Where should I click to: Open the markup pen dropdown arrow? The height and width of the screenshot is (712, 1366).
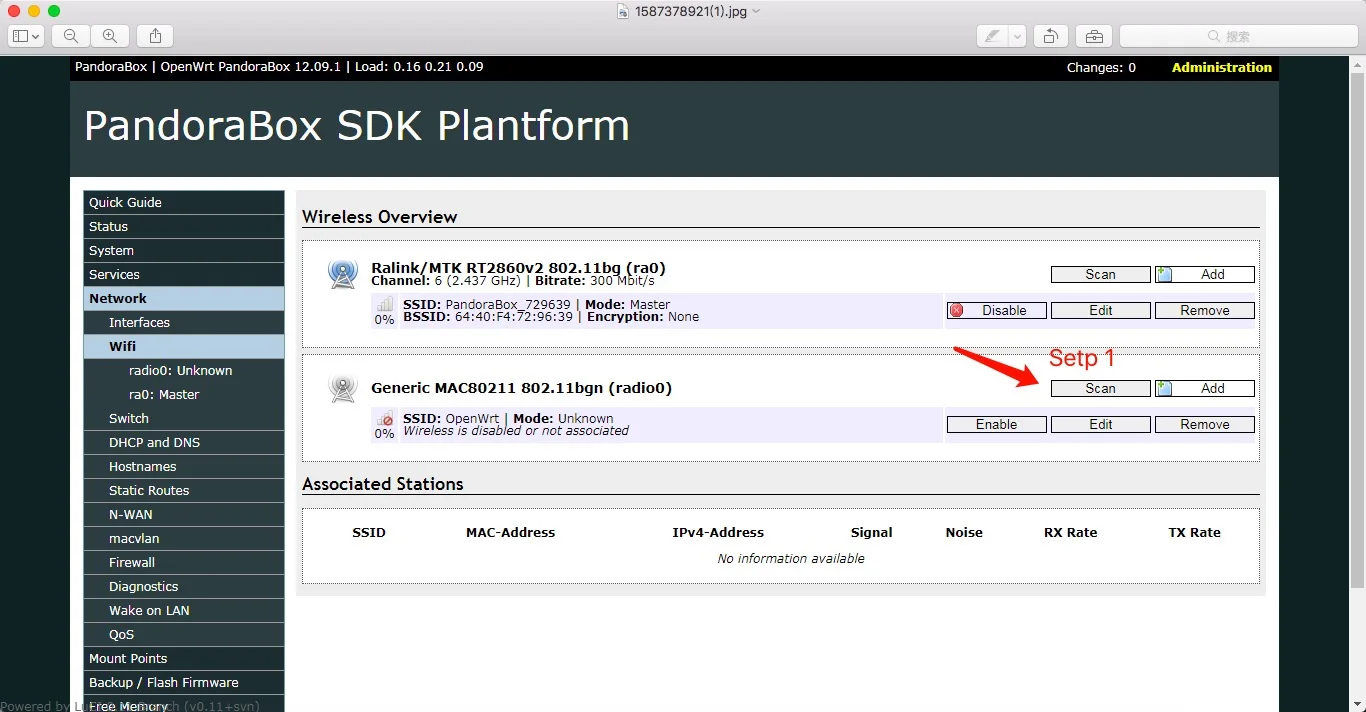pyautogui.click(x=1018, y=36)
